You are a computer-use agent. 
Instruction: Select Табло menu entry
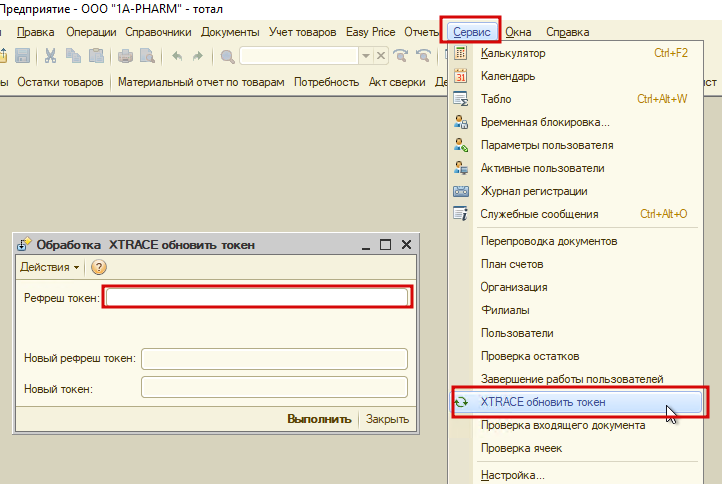pyautogui.click(x=576, y=99)
